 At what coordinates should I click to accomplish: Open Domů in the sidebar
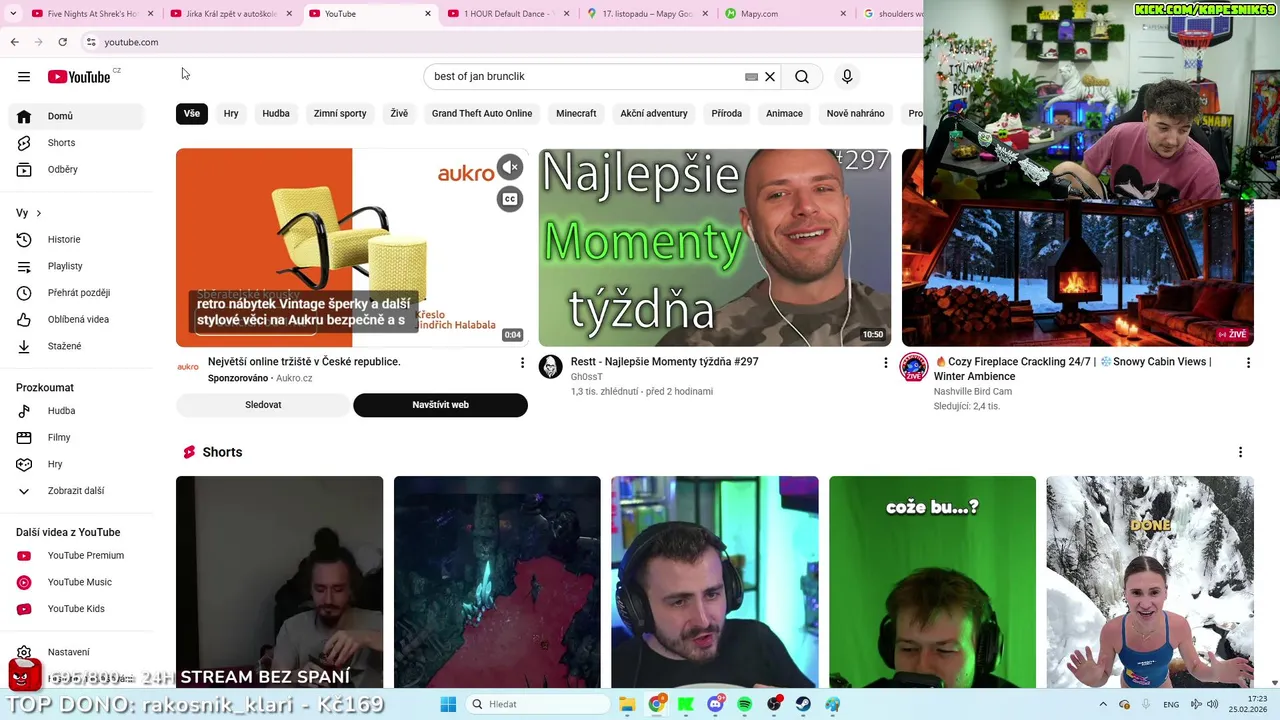[x=76, y=116]
